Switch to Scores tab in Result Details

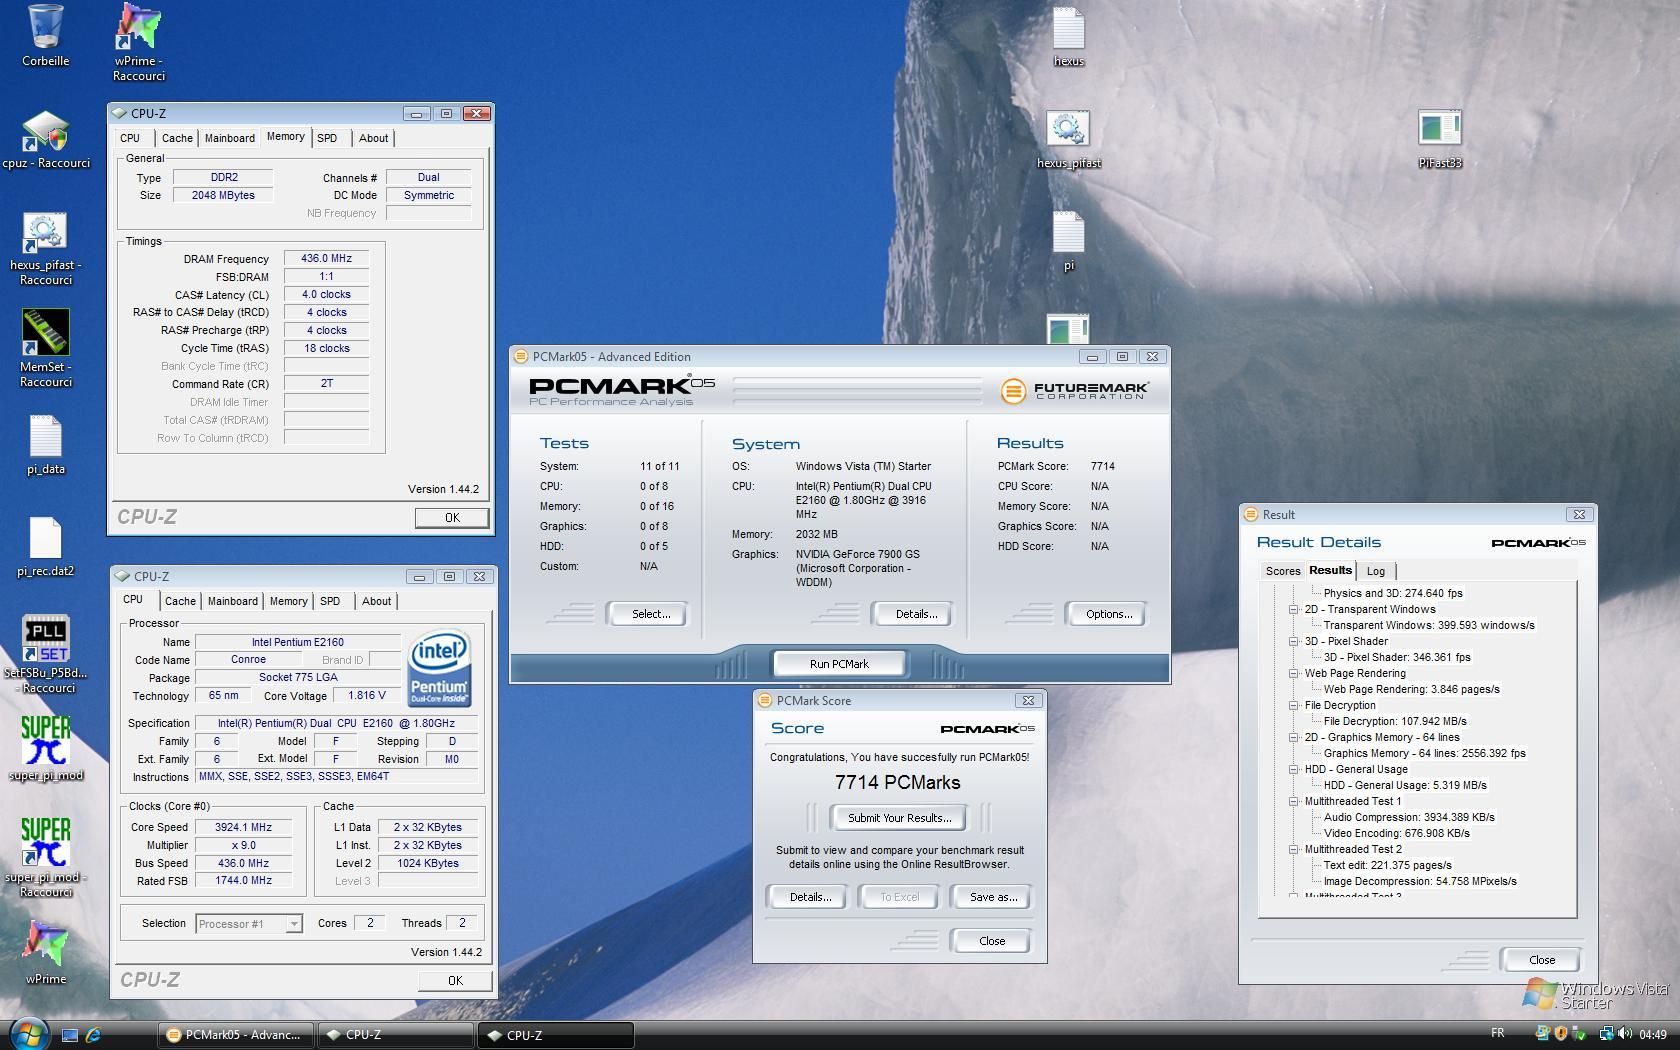point(1283,571)
